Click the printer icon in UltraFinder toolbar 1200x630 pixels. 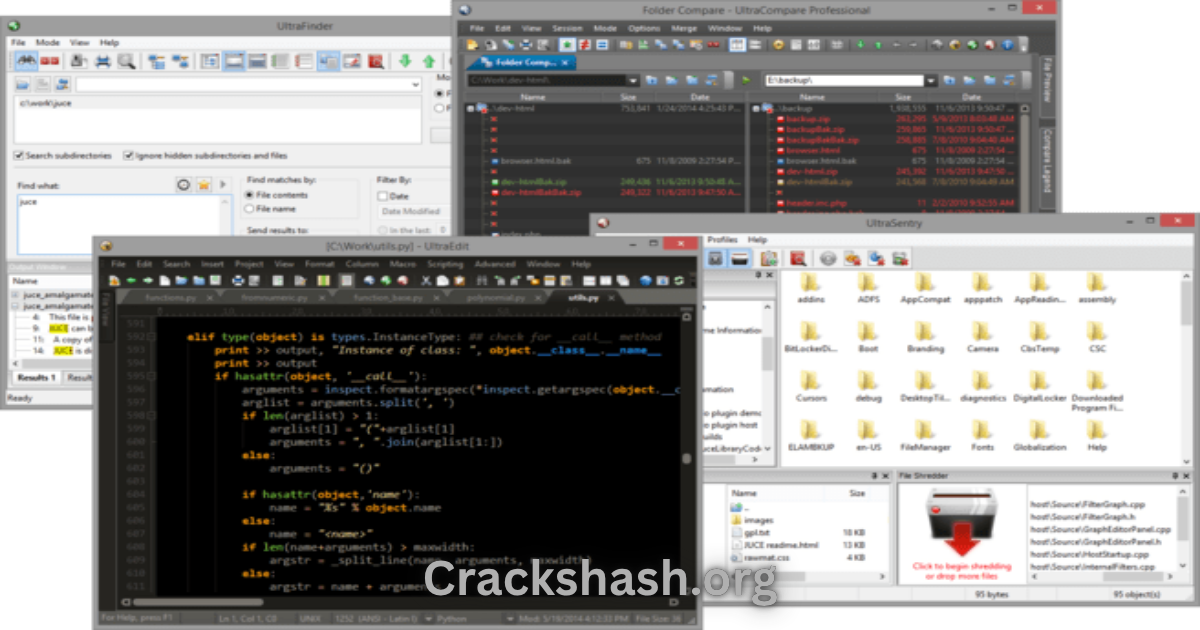click(103, 61)
